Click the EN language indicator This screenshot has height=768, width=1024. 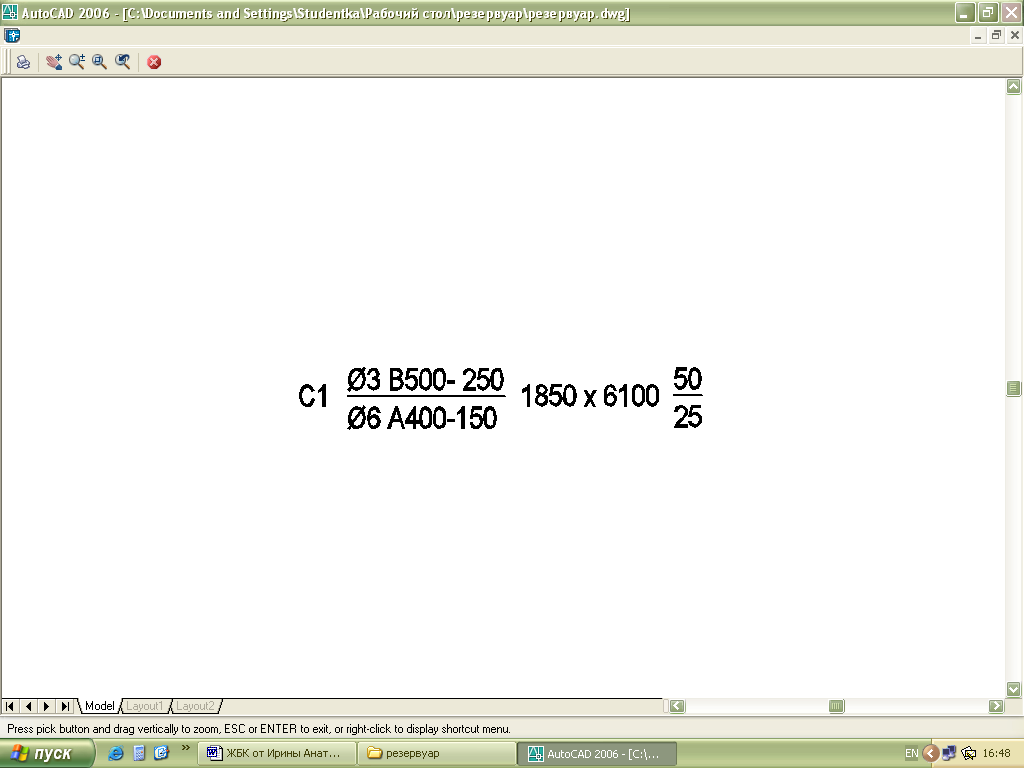click(x=912, y=754)
